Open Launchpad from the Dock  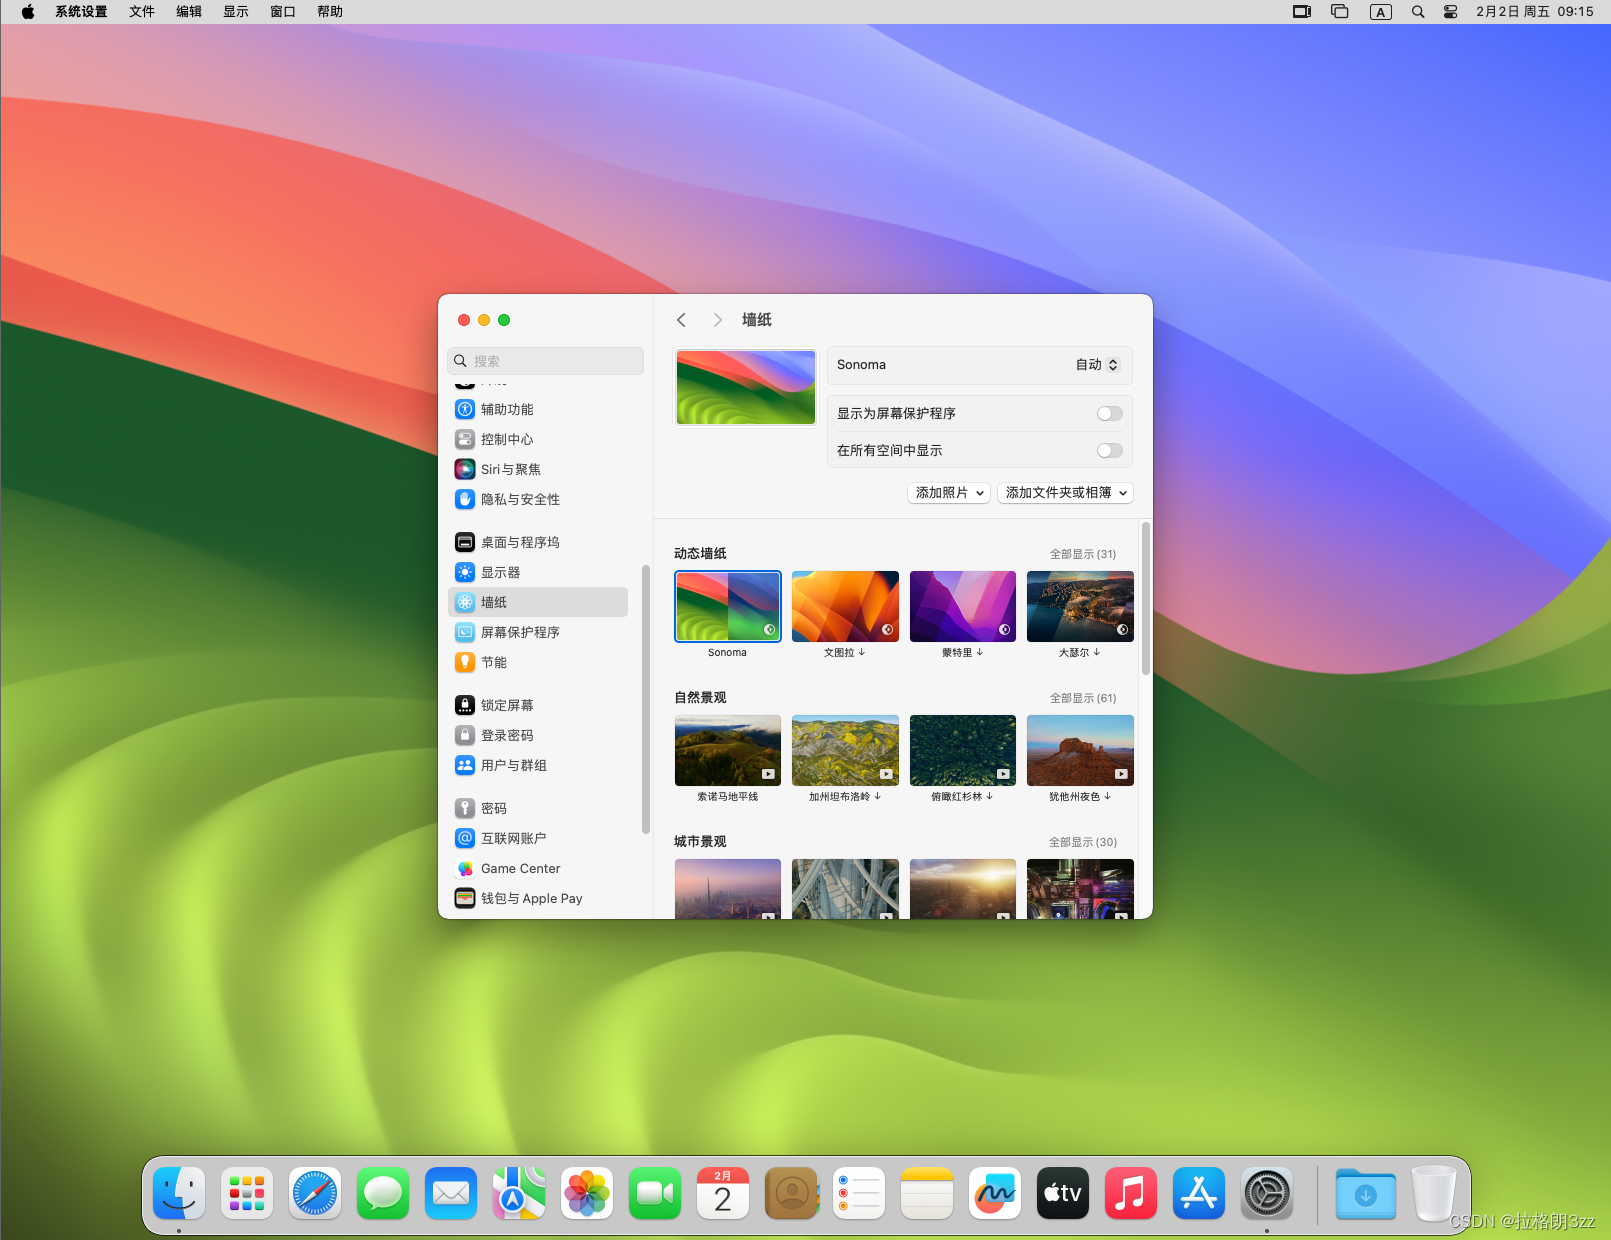point(247,1193)
